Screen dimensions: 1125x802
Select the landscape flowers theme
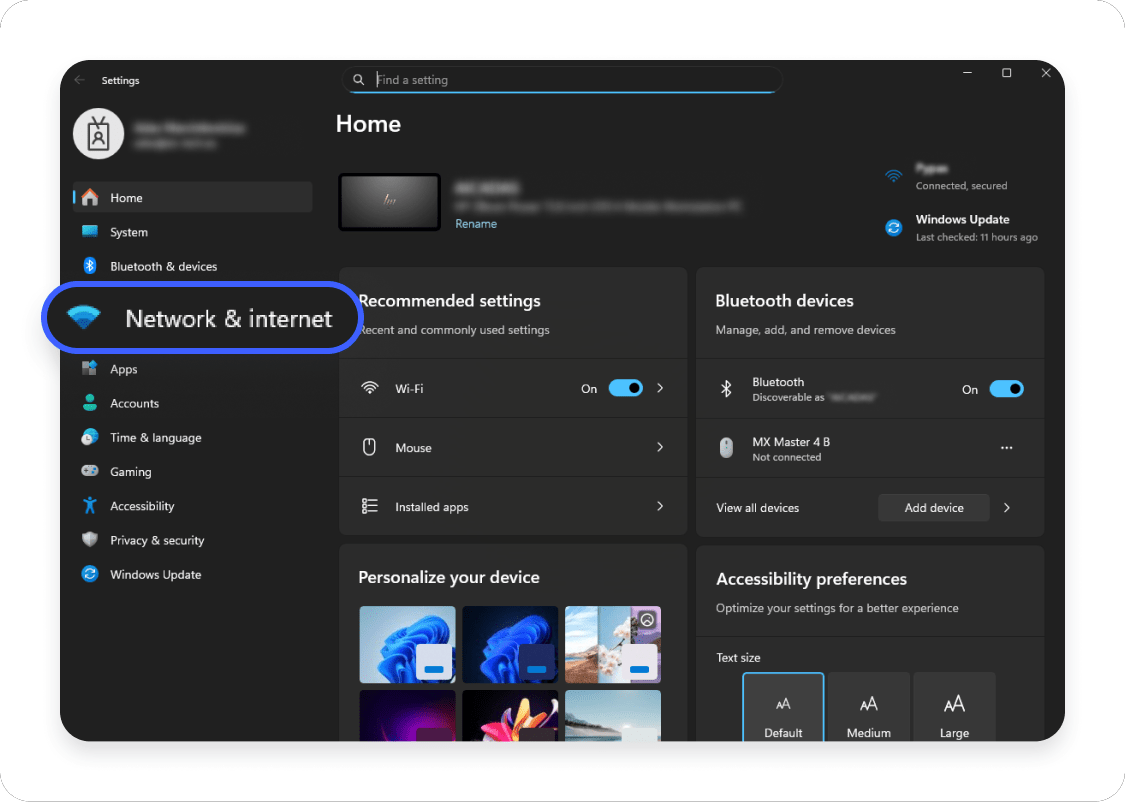click(x=613, y=644)
